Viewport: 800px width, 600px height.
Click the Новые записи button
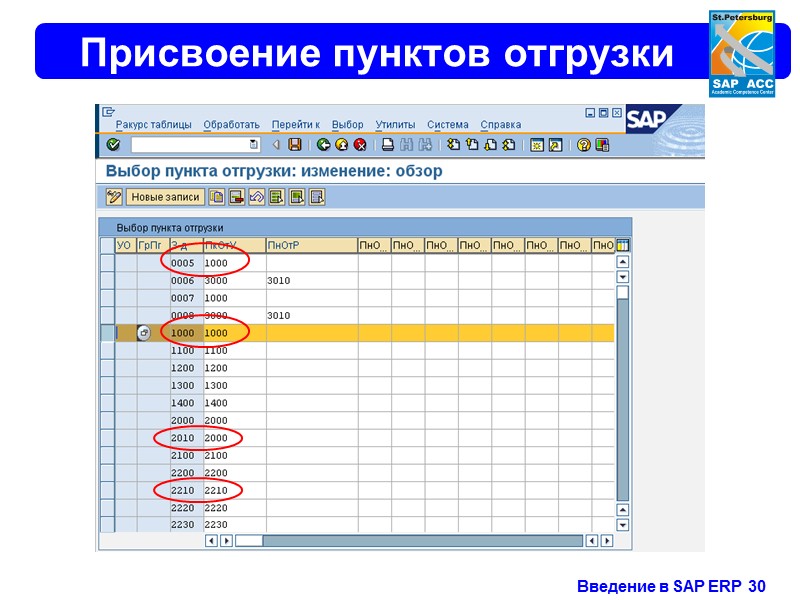[165, 197]
